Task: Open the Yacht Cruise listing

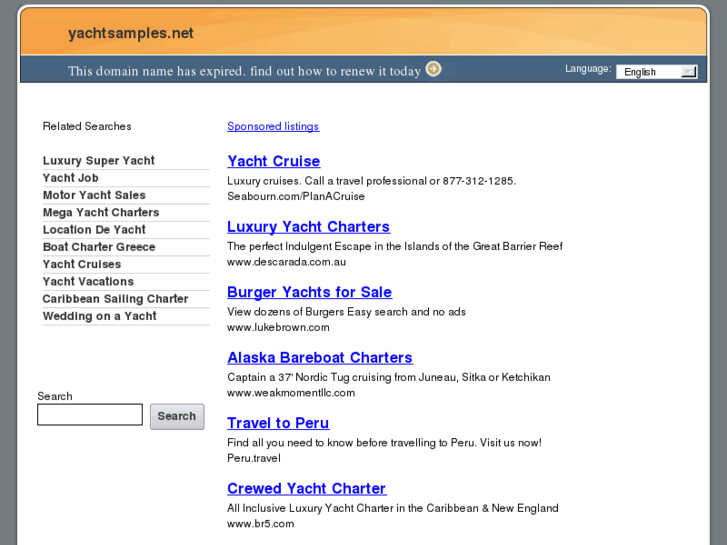Action: [274, 161]
